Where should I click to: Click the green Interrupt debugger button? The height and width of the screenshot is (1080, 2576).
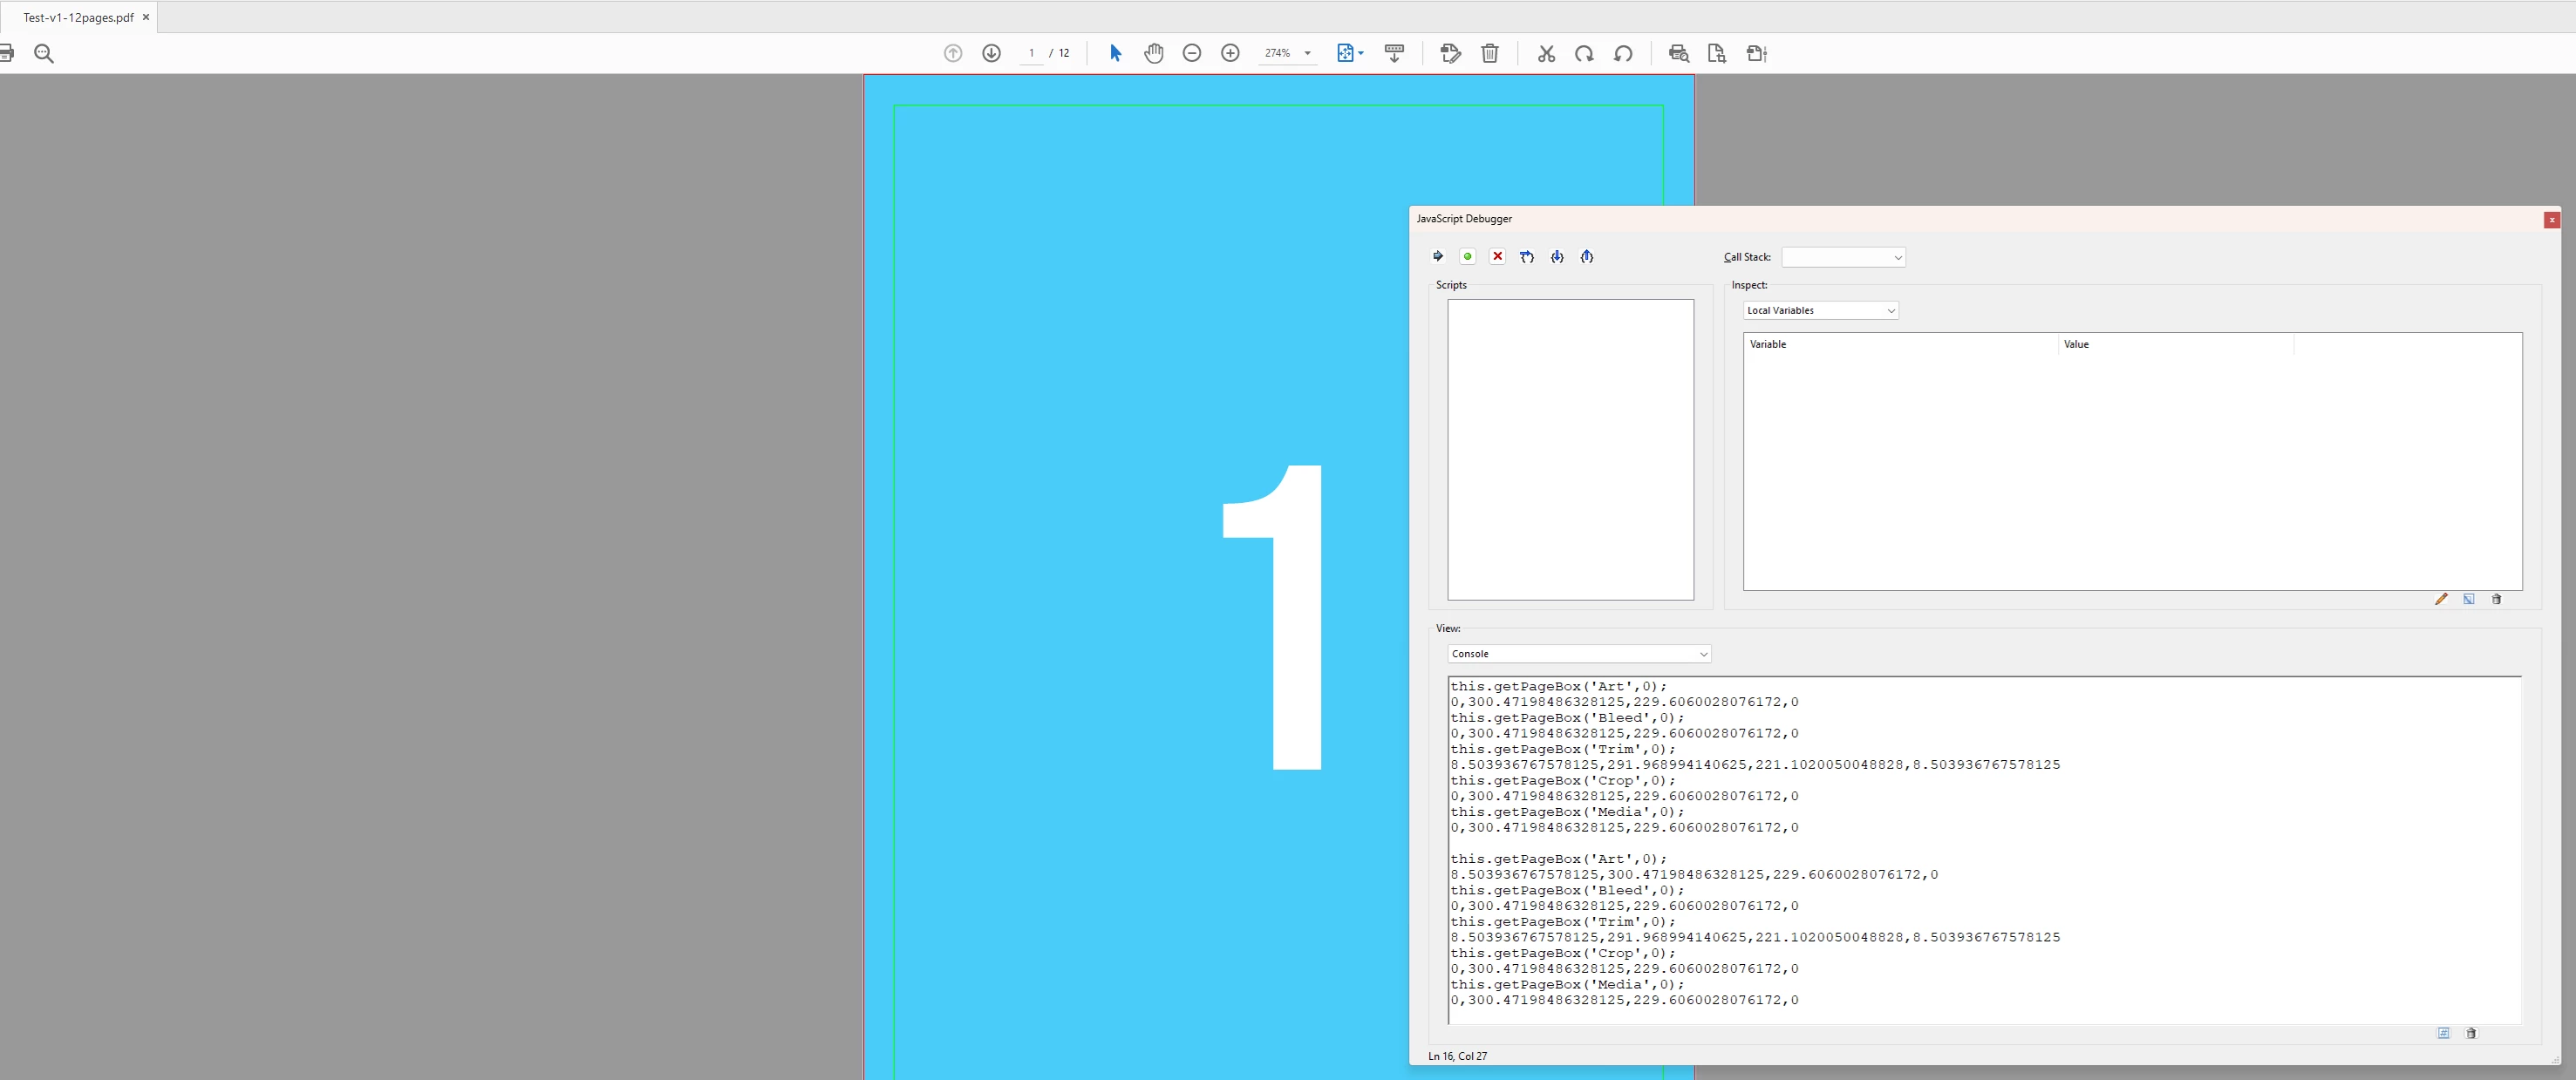coord(1467,257)
